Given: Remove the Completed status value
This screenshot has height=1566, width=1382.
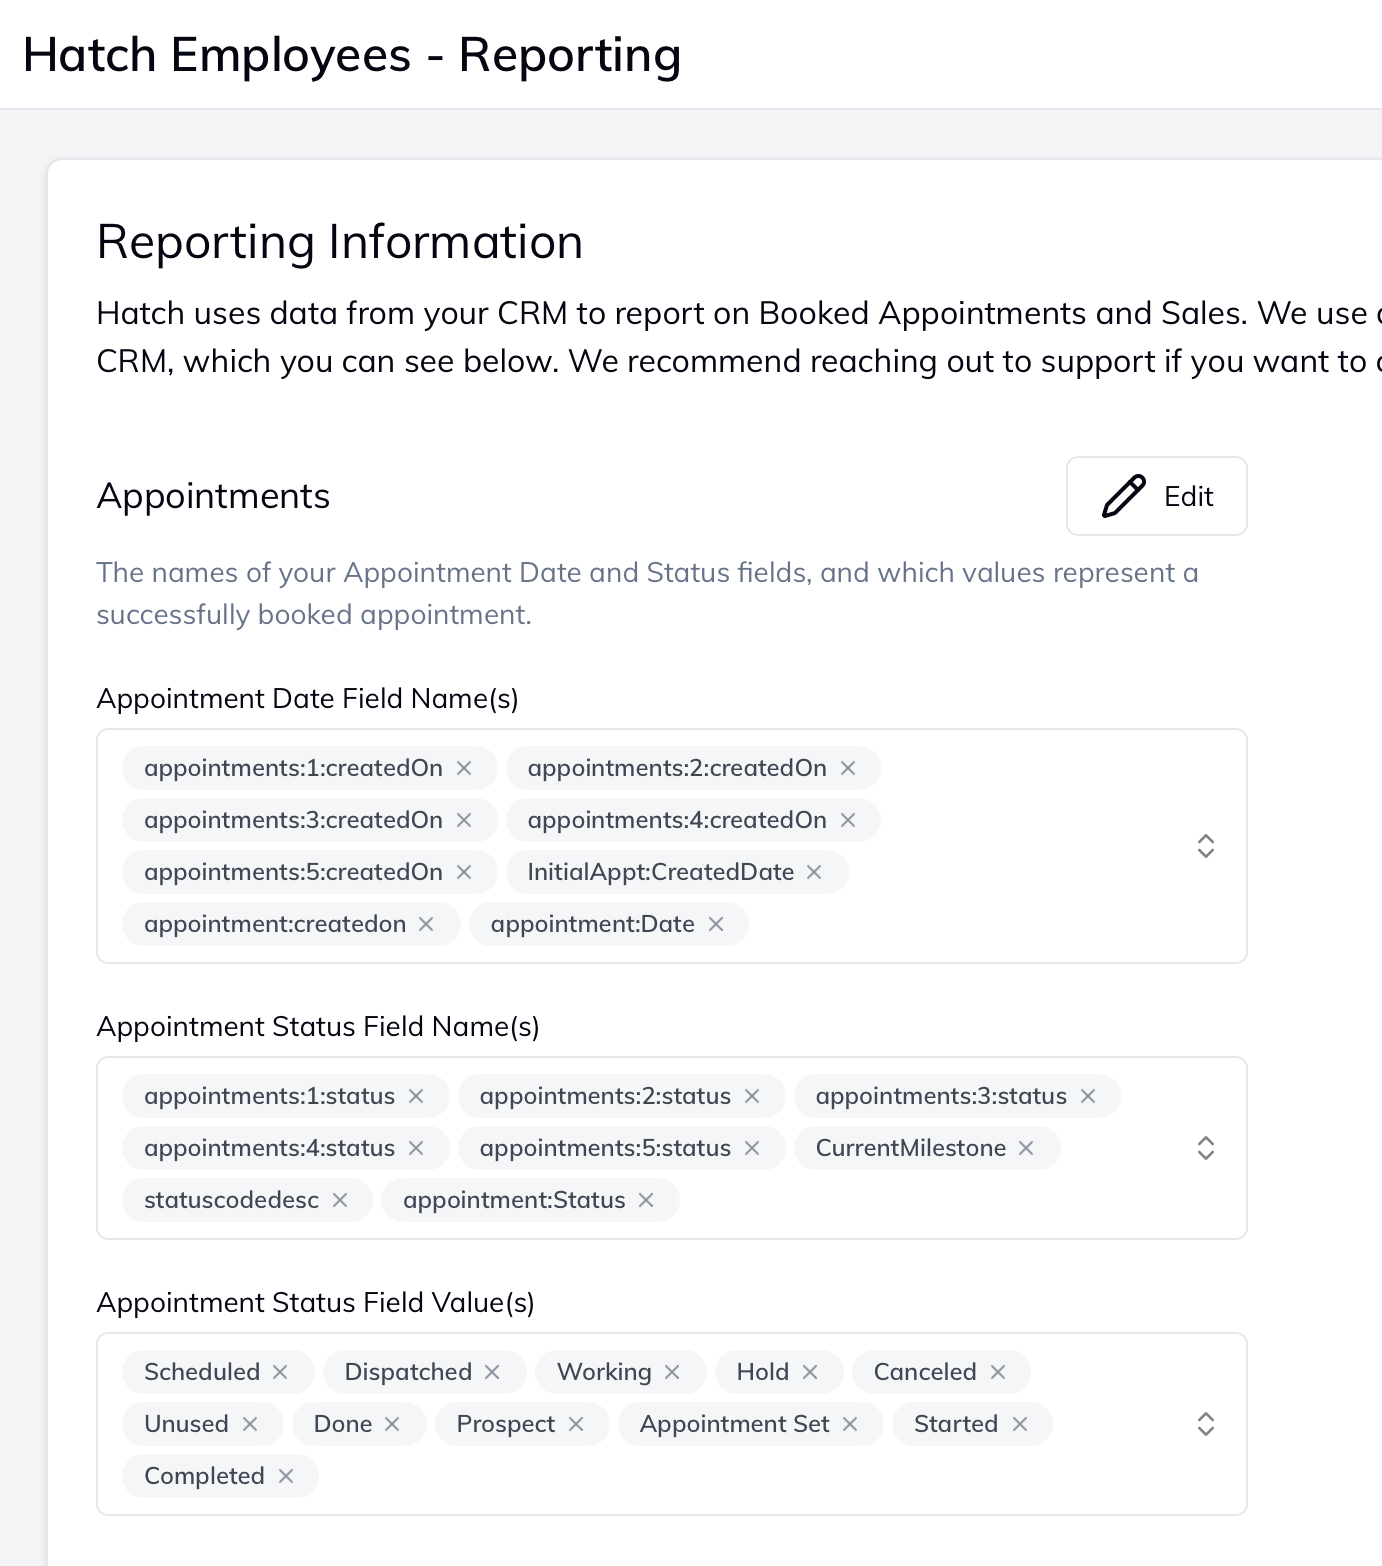Looking at the screenshot, I should (x=285, y=1475).
